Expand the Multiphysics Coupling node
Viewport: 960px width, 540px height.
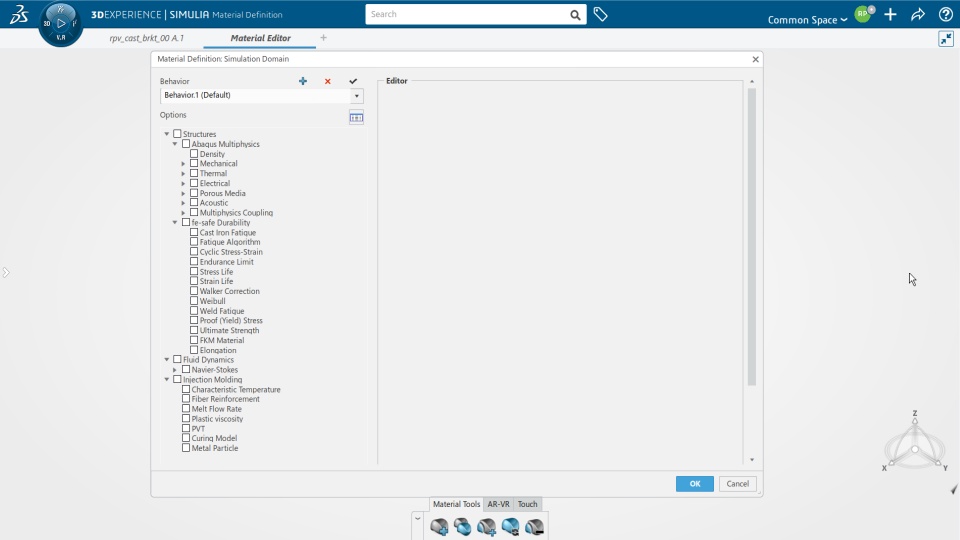pos(183,212)
